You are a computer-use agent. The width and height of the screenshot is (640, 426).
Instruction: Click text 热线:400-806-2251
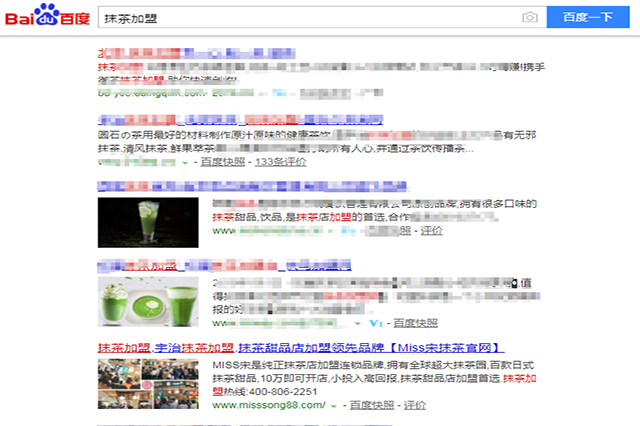click(271, 392)
